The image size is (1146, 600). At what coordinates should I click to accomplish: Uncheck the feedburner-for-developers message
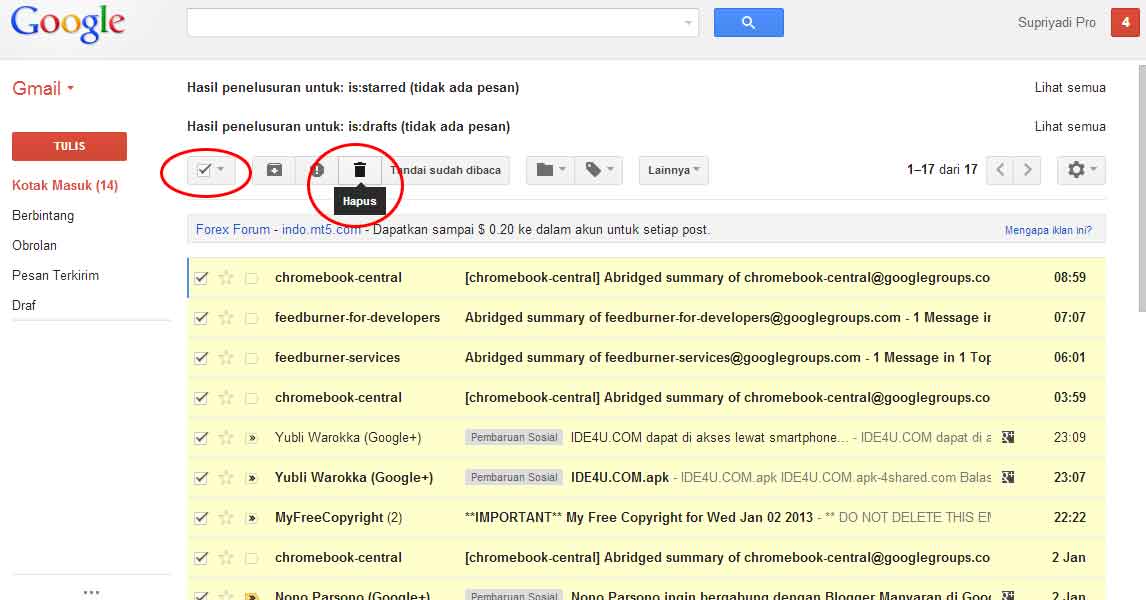(201, 318)
